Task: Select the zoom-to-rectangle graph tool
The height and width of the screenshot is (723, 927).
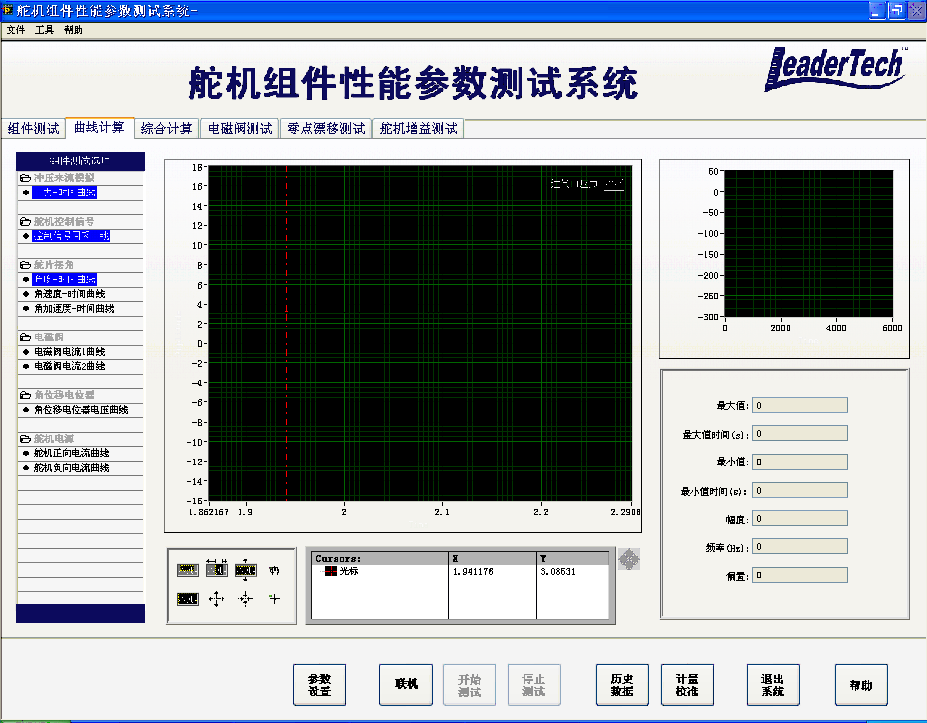Action: (x=188, y=570)
